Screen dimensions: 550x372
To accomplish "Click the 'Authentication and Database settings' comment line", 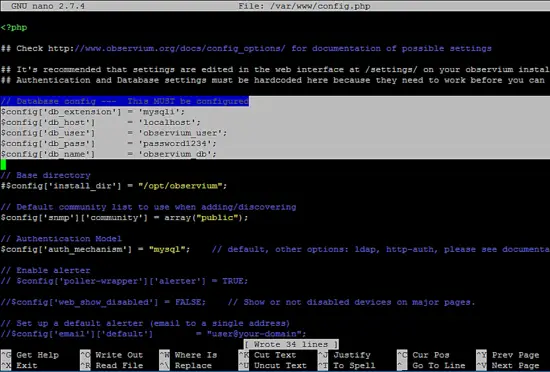I will click(273, 80).
